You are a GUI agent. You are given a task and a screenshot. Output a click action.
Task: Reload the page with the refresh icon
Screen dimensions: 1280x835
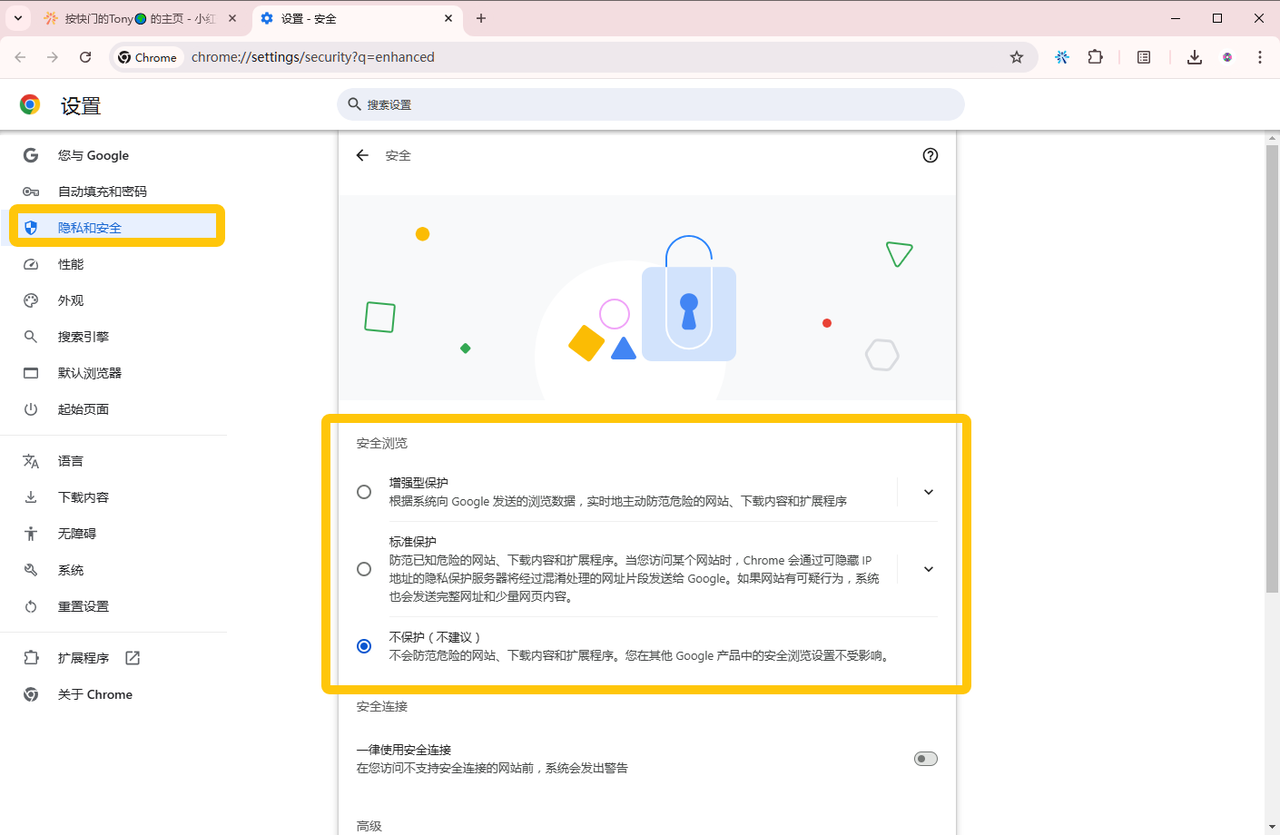[86, 57]
